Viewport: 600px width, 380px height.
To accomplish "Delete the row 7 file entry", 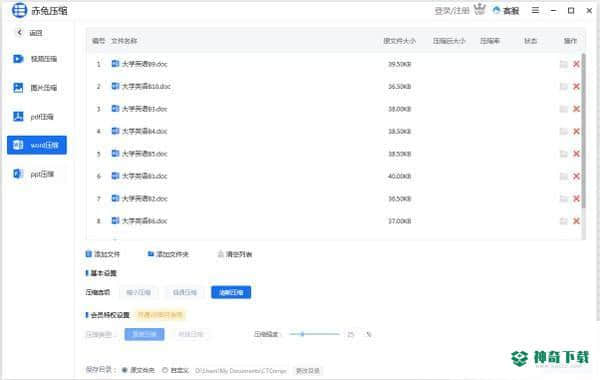I will click(x=576, y=198).
